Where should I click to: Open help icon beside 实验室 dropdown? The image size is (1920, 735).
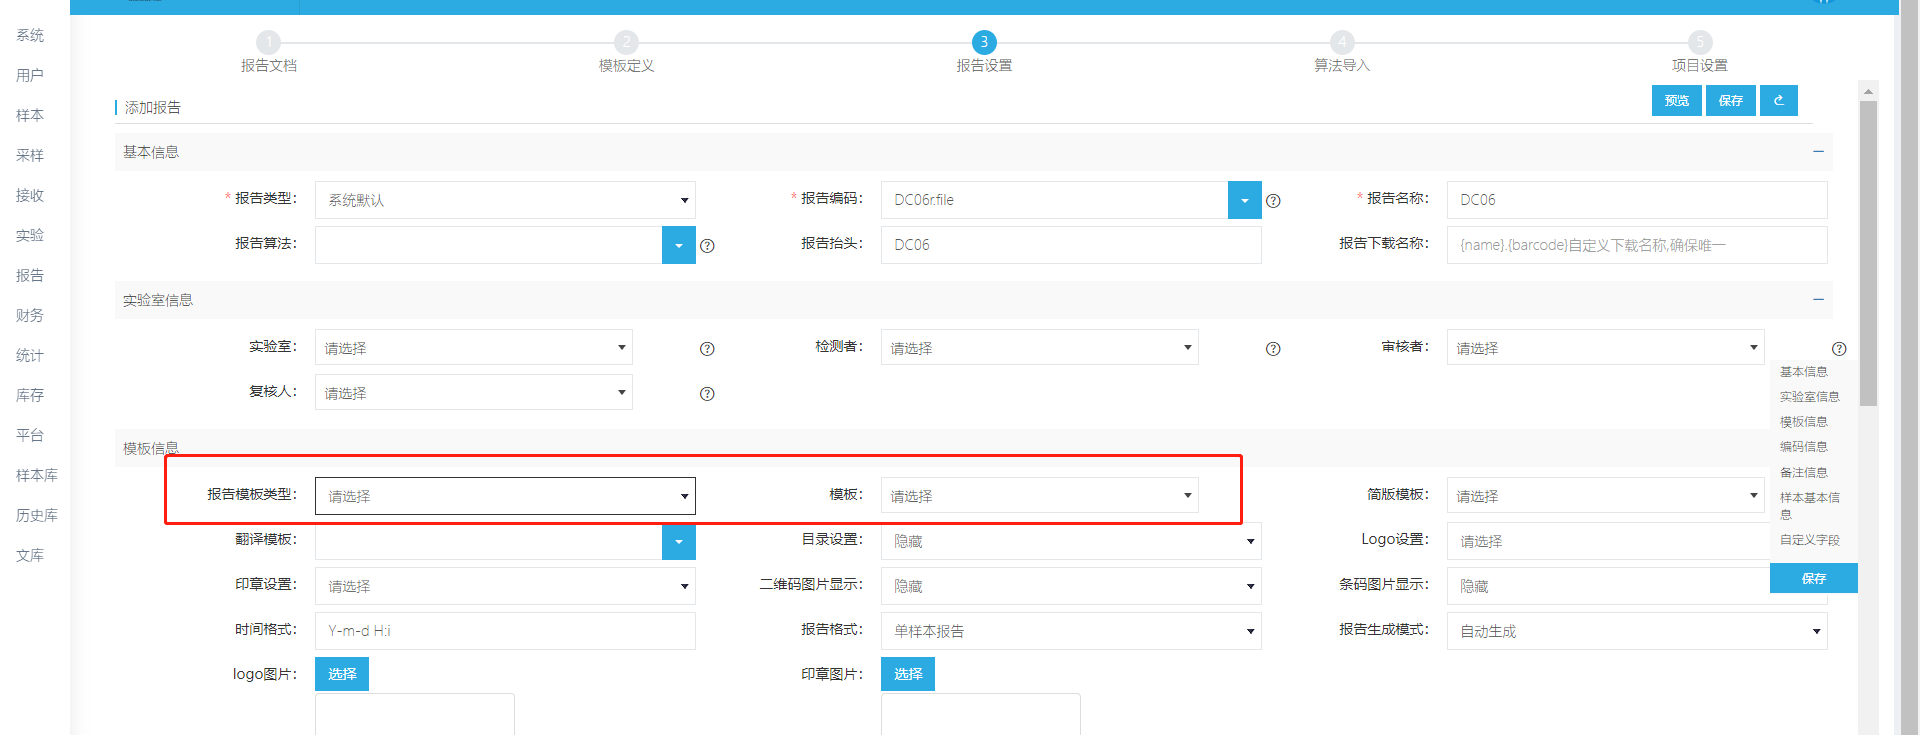707,349
